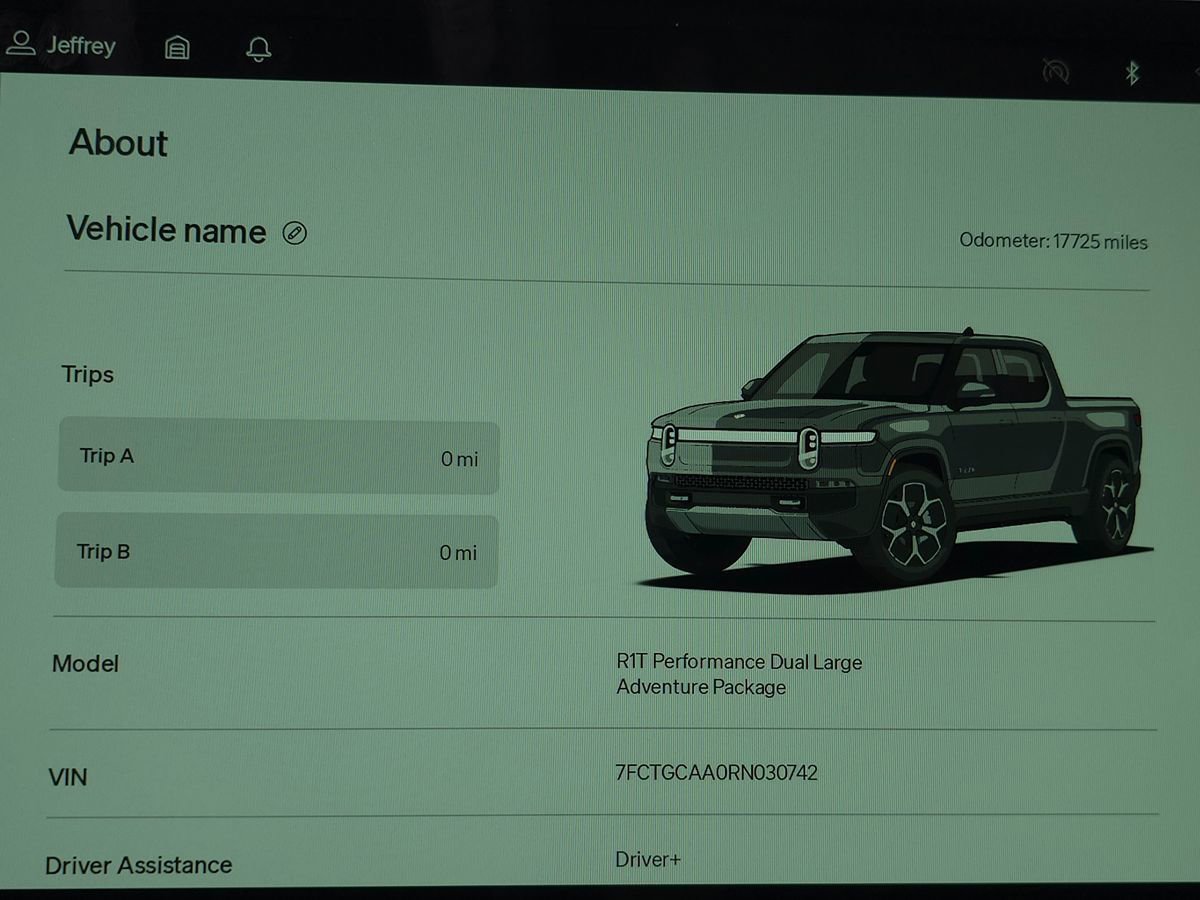Tap the Driver Assistance label
Screen dimensions: 1200x900
139,865
